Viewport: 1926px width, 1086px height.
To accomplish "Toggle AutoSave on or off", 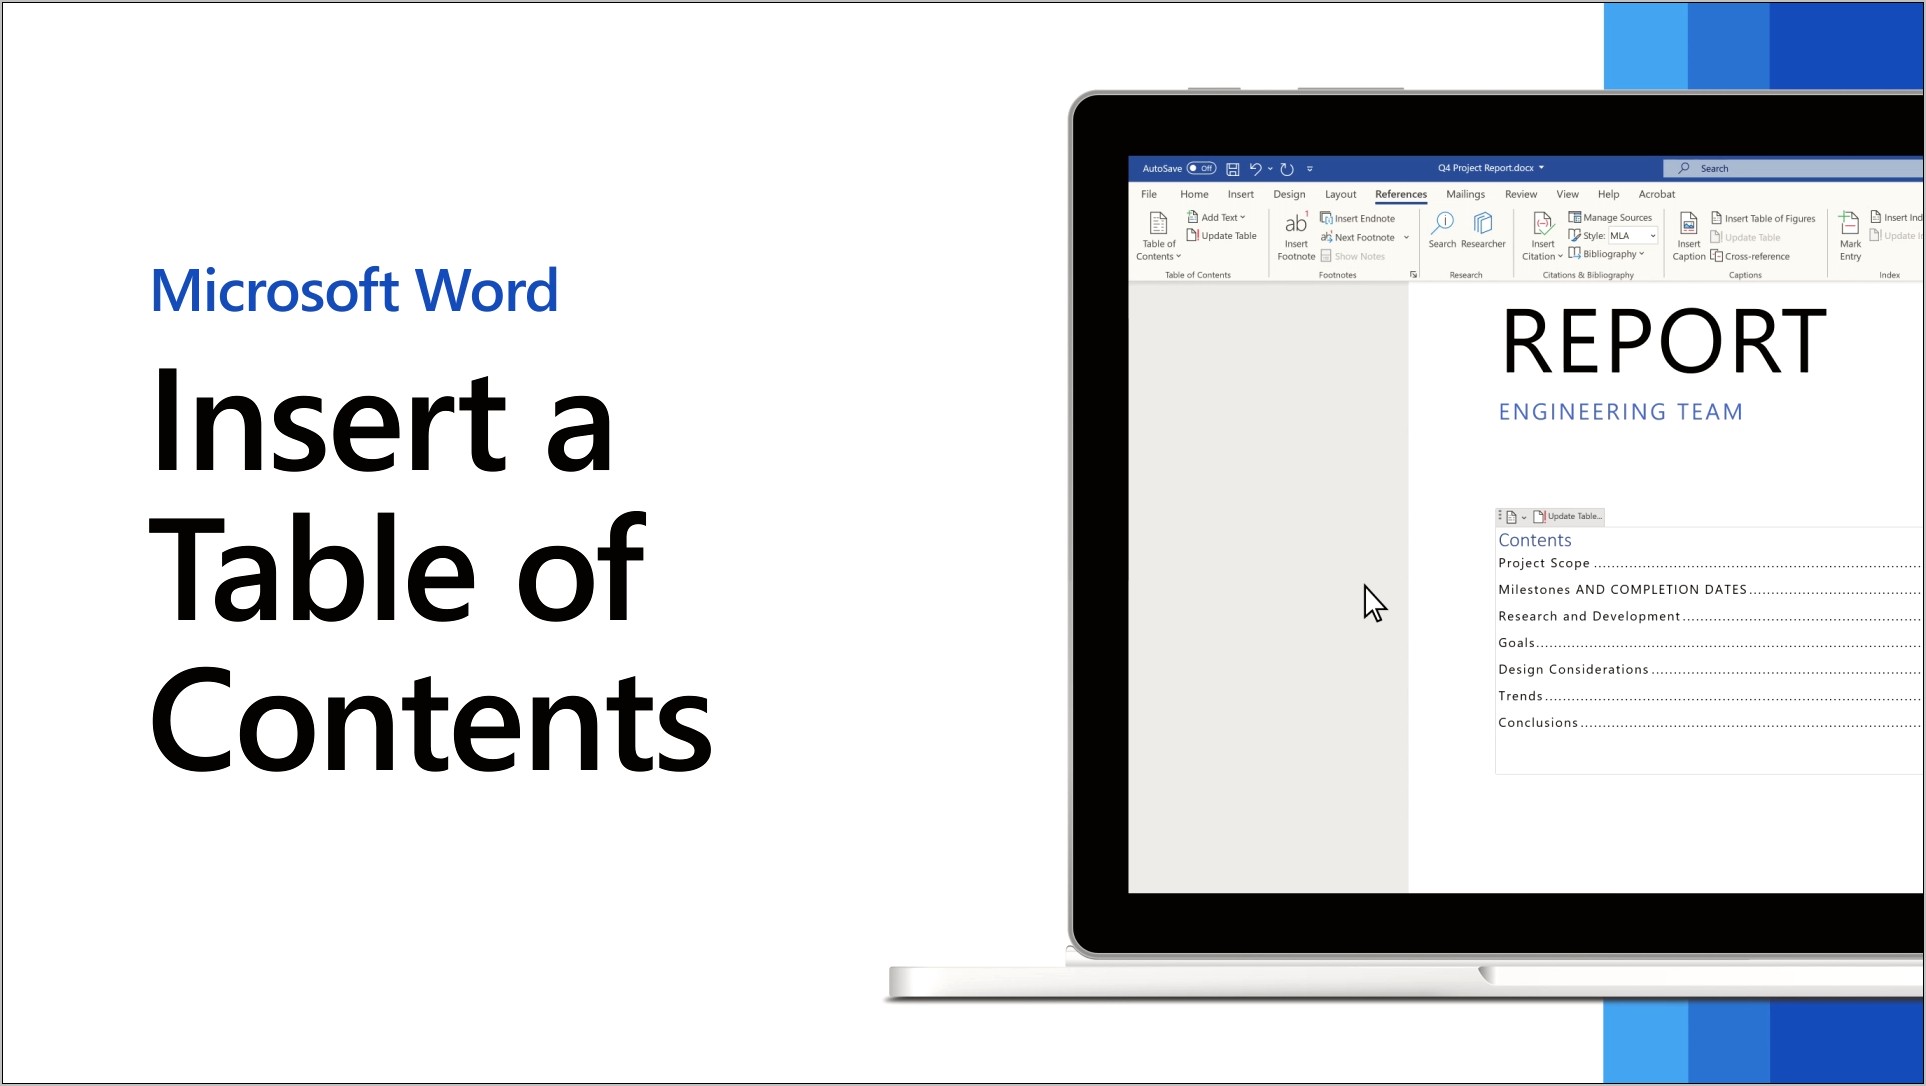I will (1198, 168).
